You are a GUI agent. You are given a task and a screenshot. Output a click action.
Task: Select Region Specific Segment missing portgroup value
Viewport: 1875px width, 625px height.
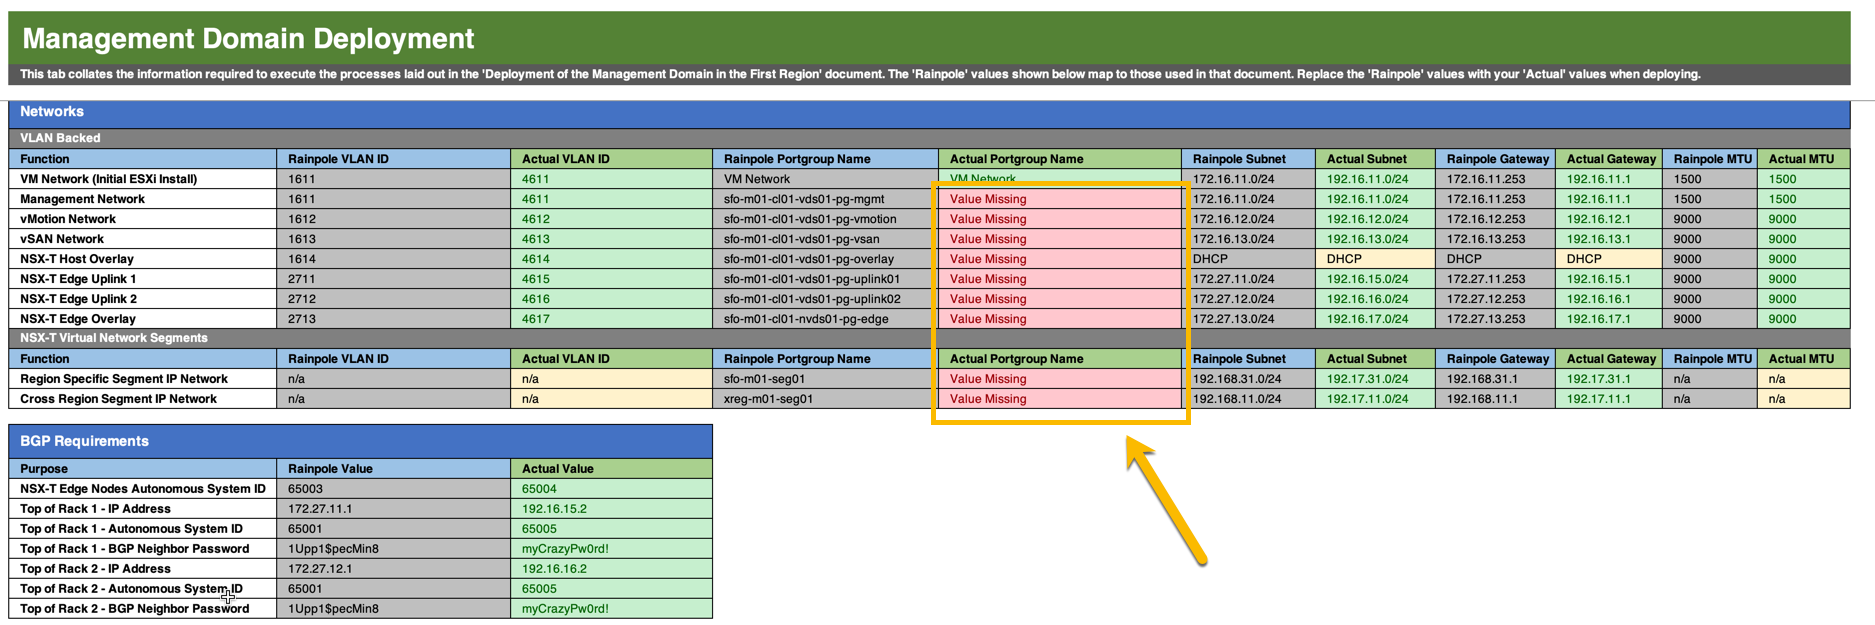pos(1058,379)
